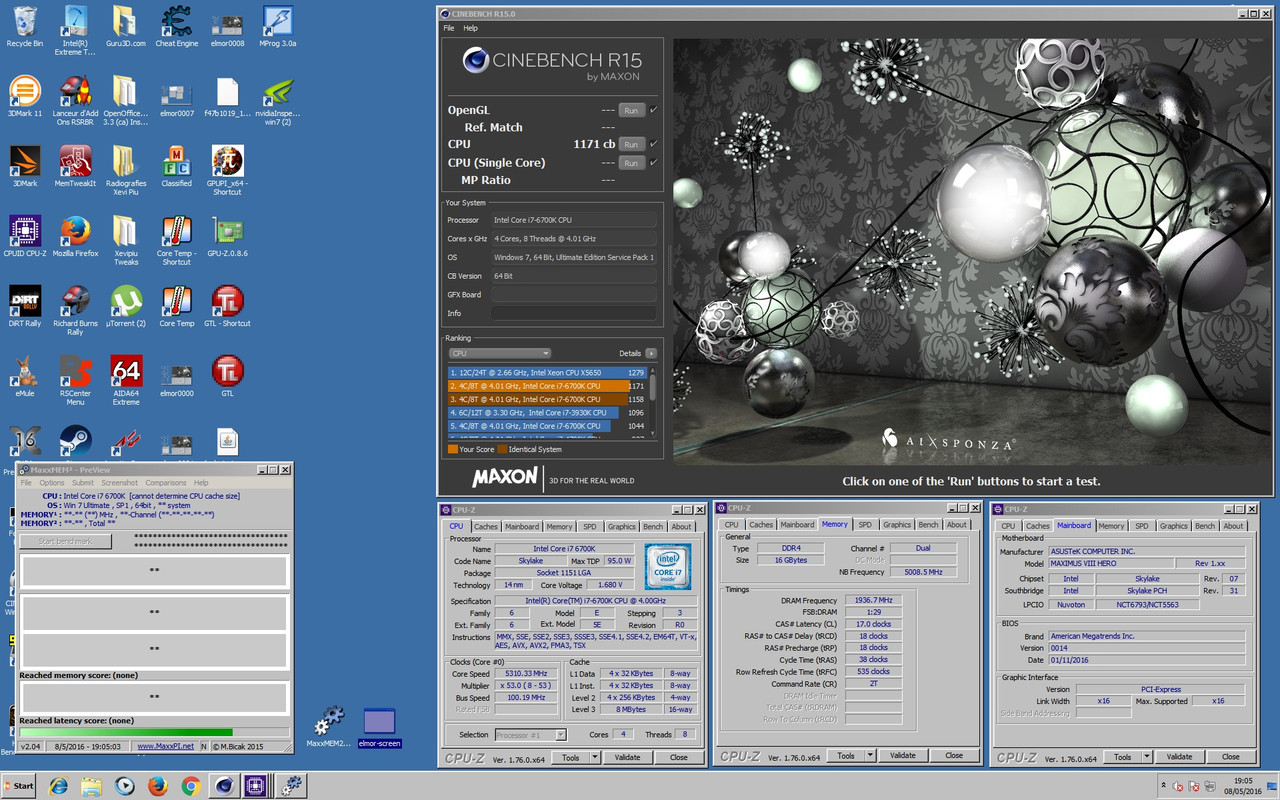Run the OpenGL test in Cinebench
1280x800 pixels.
pos(631,110)
